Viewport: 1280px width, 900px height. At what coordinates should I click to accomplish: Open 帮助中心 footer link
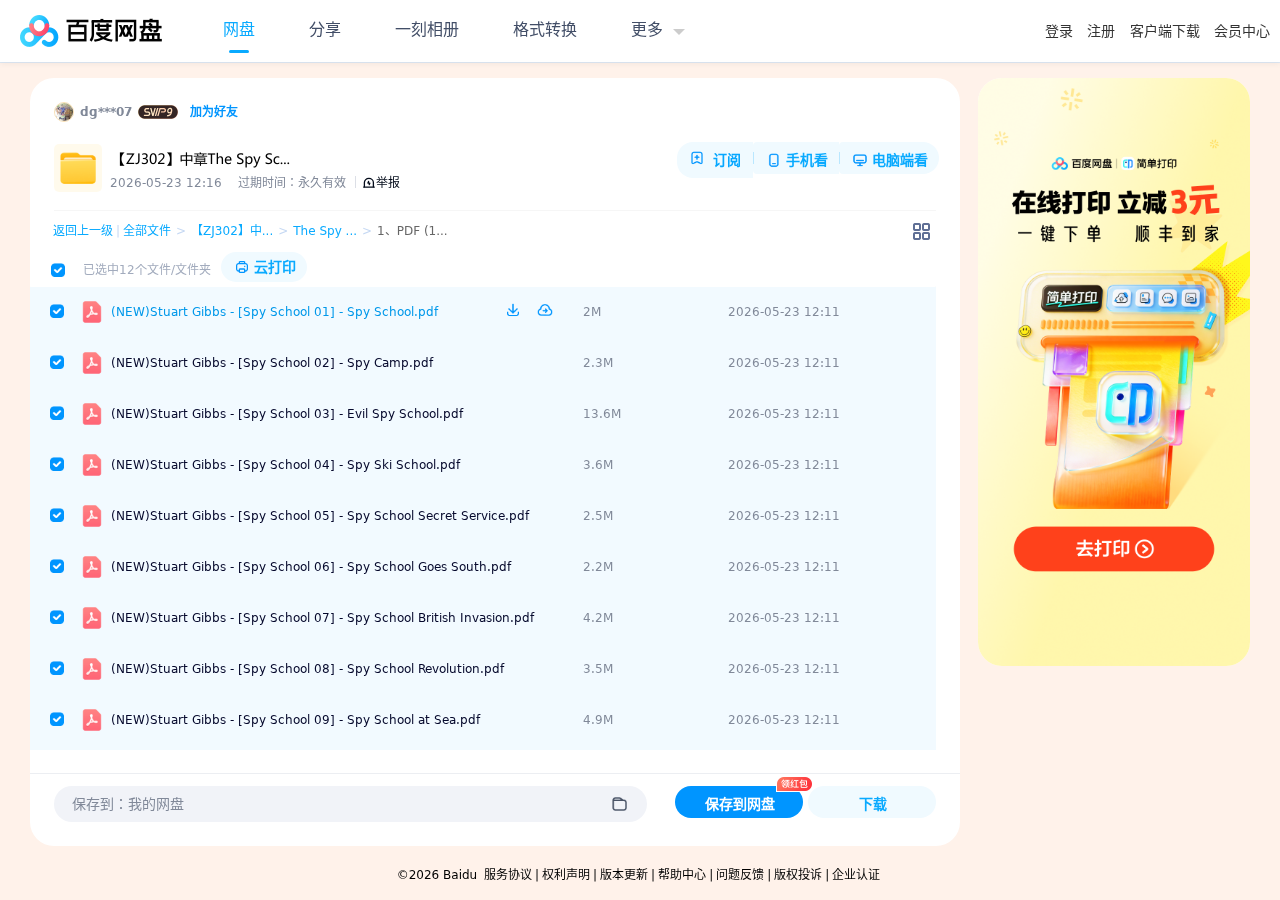click(x=682, y=875)
